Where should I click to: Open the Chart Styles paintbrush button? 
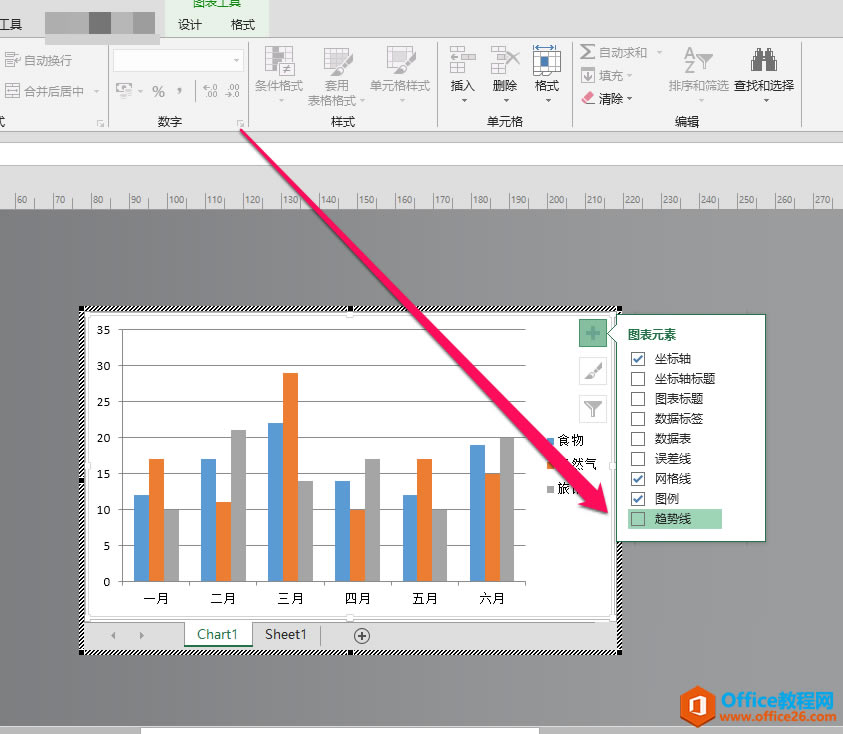[593, 371]
